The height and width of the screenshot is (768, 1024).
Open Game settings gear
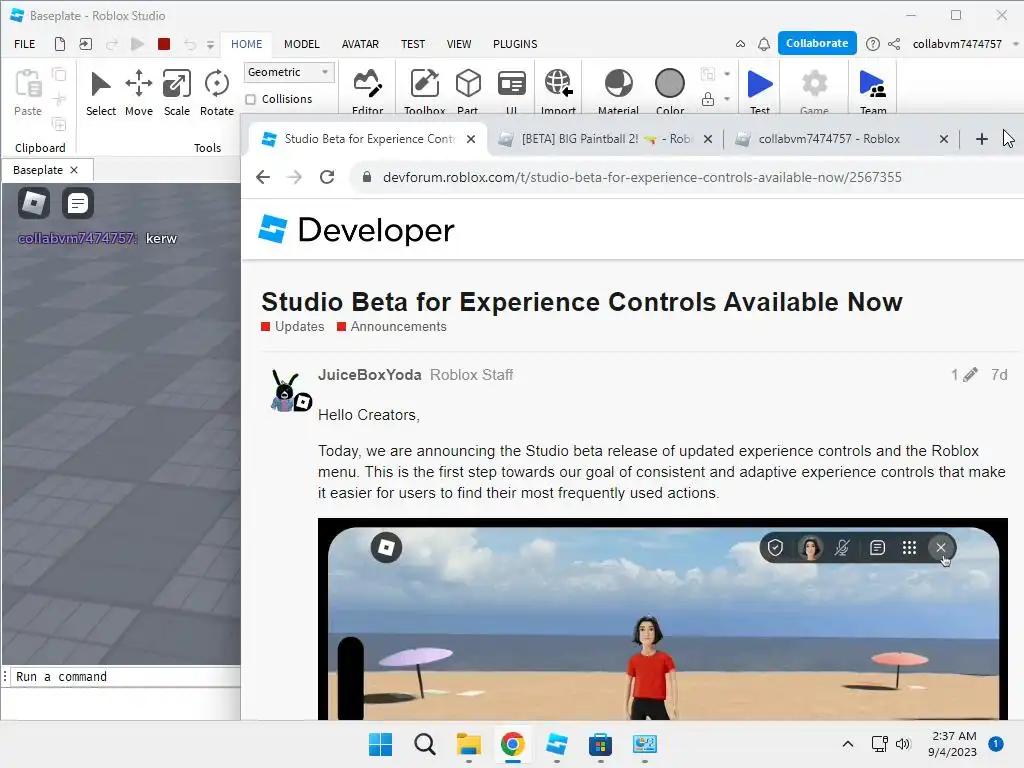click(814, 91)
